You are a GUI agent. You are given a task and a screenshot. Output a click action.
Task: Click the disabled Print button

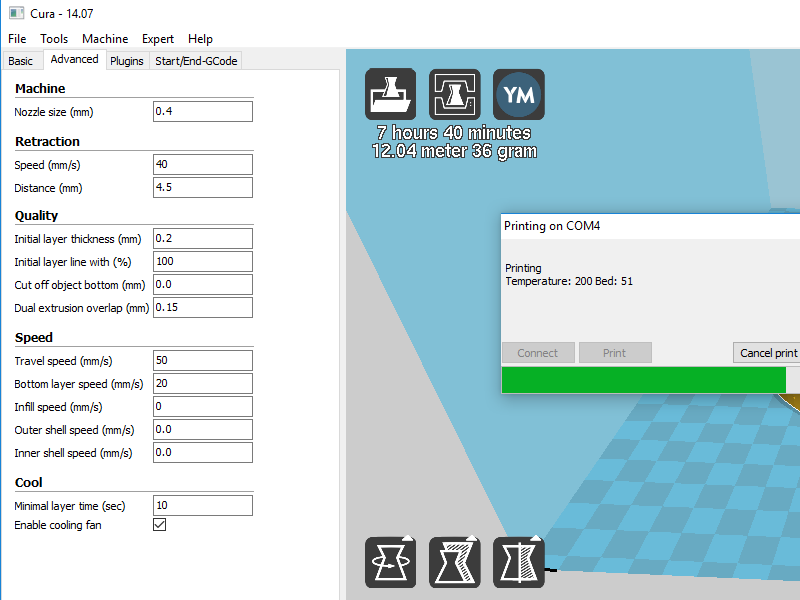click(615, 353)
